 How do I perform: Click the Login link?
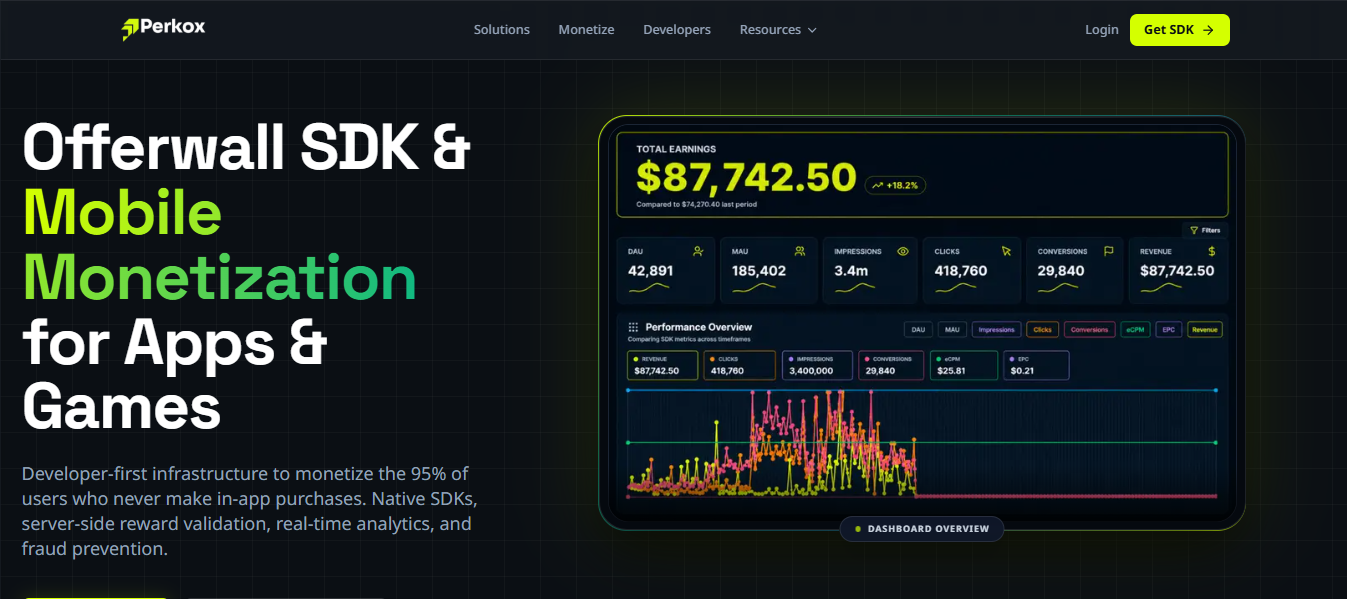tap(1102, 30)
